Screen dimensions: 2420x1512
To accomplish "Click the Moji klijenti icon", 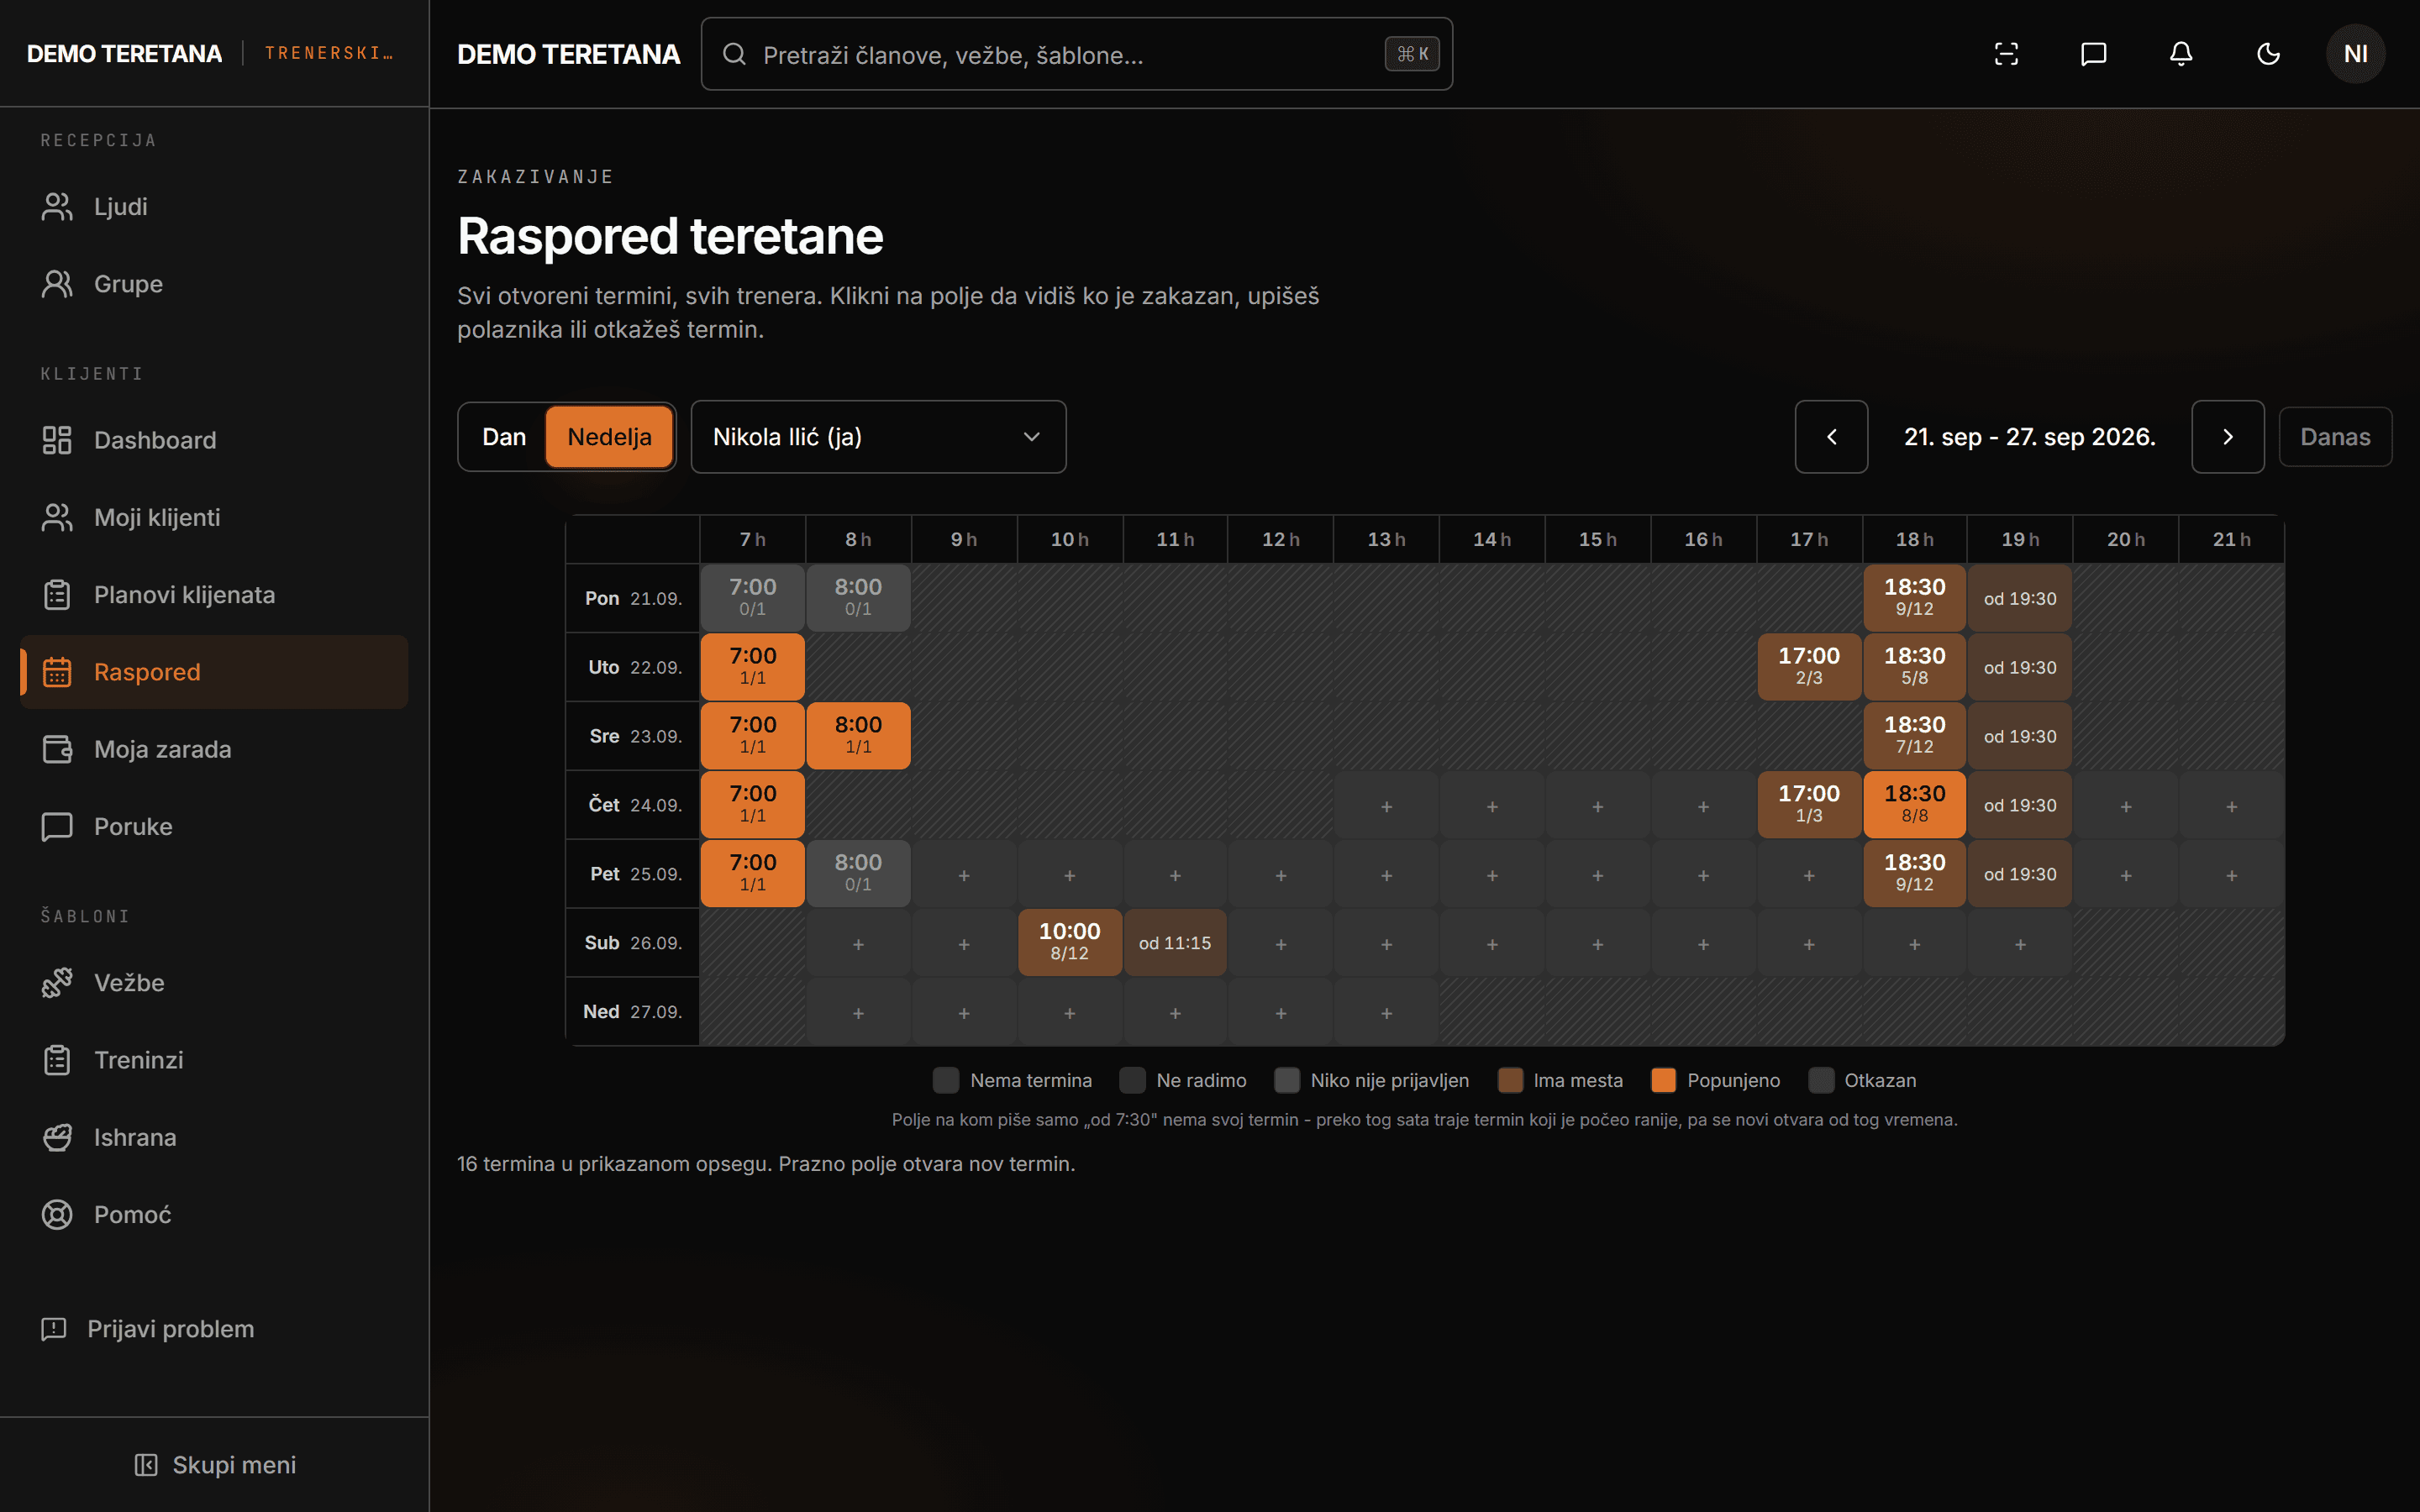I will tap(57, 517).
